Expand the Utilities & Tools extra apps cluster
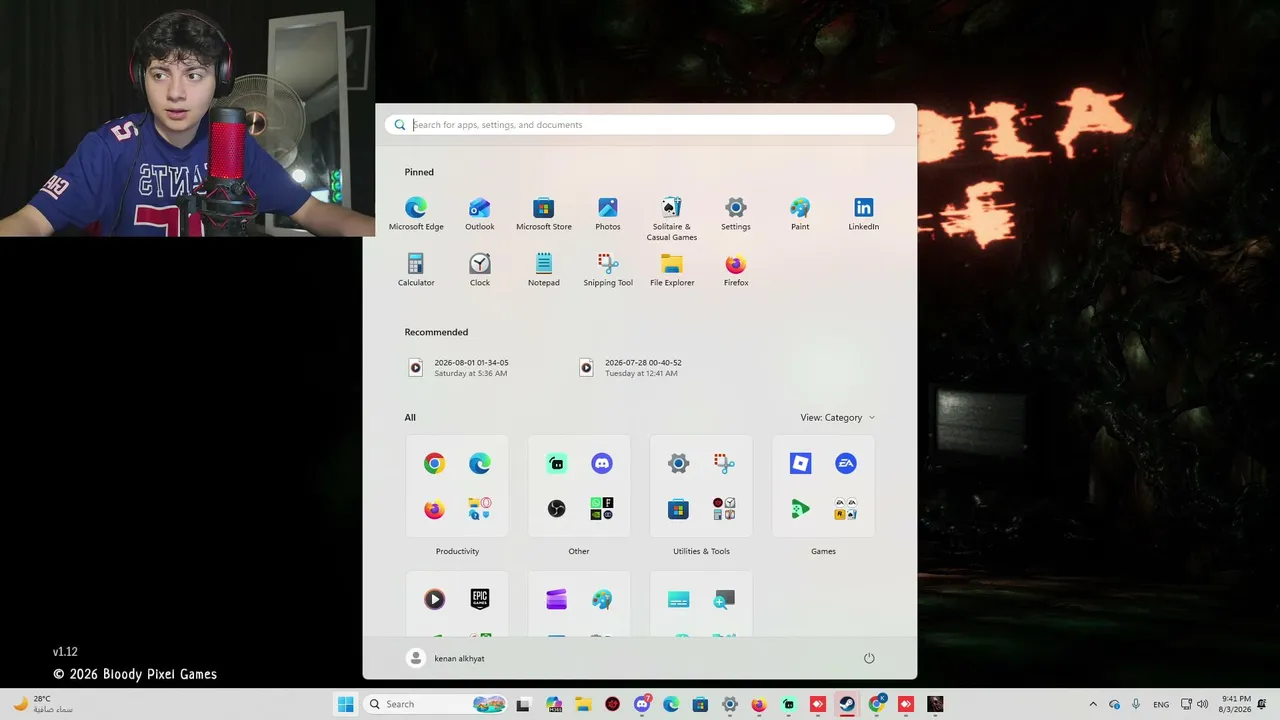Screen dimensions: 1280x720 tap(724, 509)
